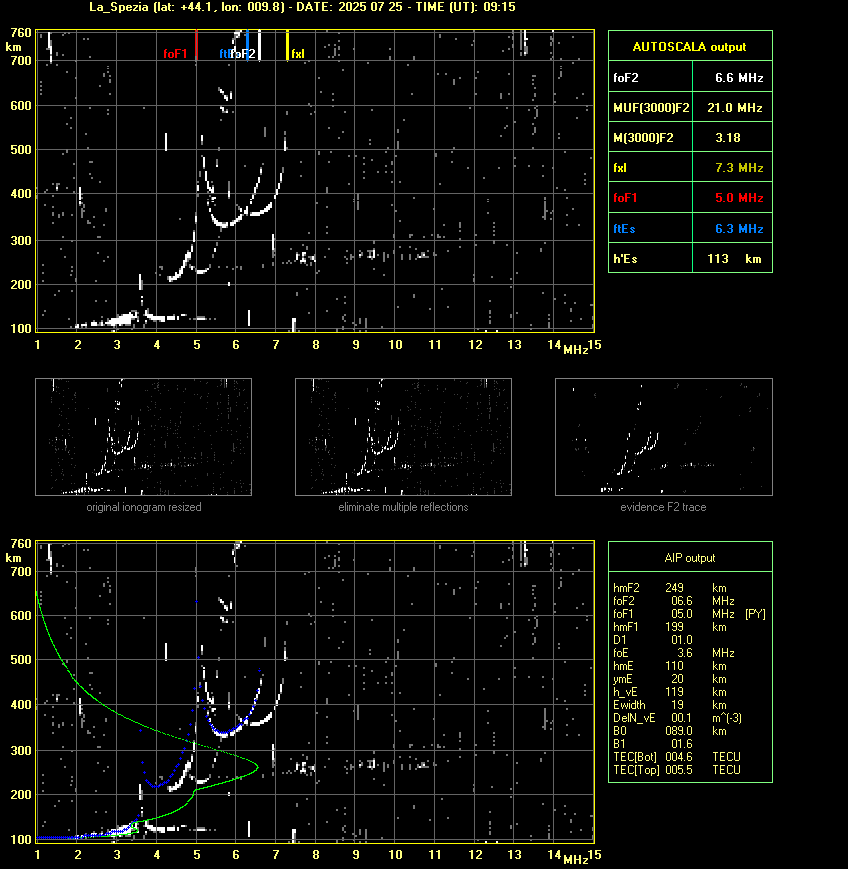Click the Ewidth 19 km row
This screenshot has height=869, width=848.
(x=670, y=705)
